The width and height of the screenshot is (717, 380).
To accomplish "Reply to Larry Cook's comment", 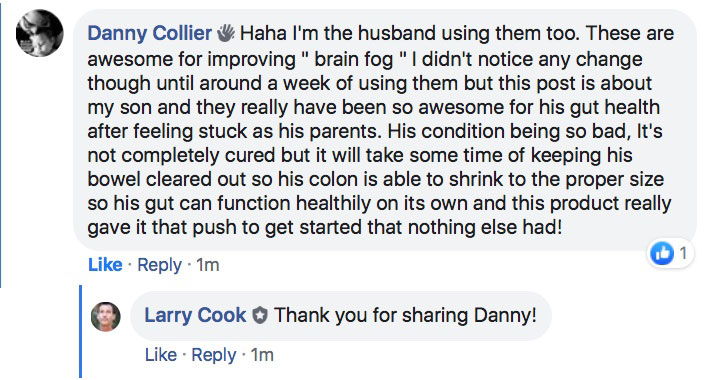I will [x=214, y=355].
